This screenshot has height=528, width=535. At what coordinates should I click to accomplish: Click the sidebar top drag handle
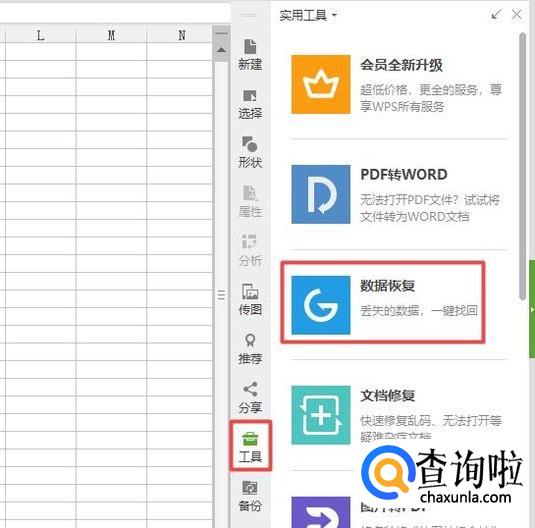pos(248,15)
